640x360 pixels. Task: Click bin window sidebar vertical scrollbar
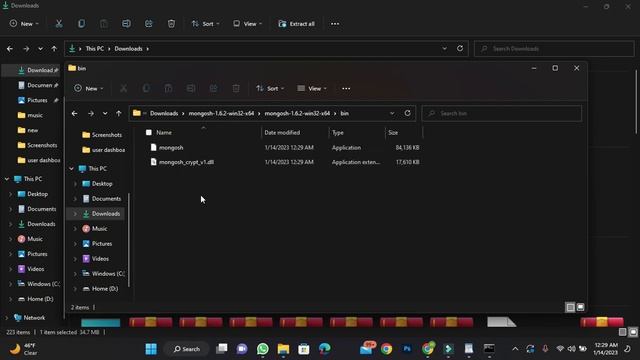pos(129,239)
